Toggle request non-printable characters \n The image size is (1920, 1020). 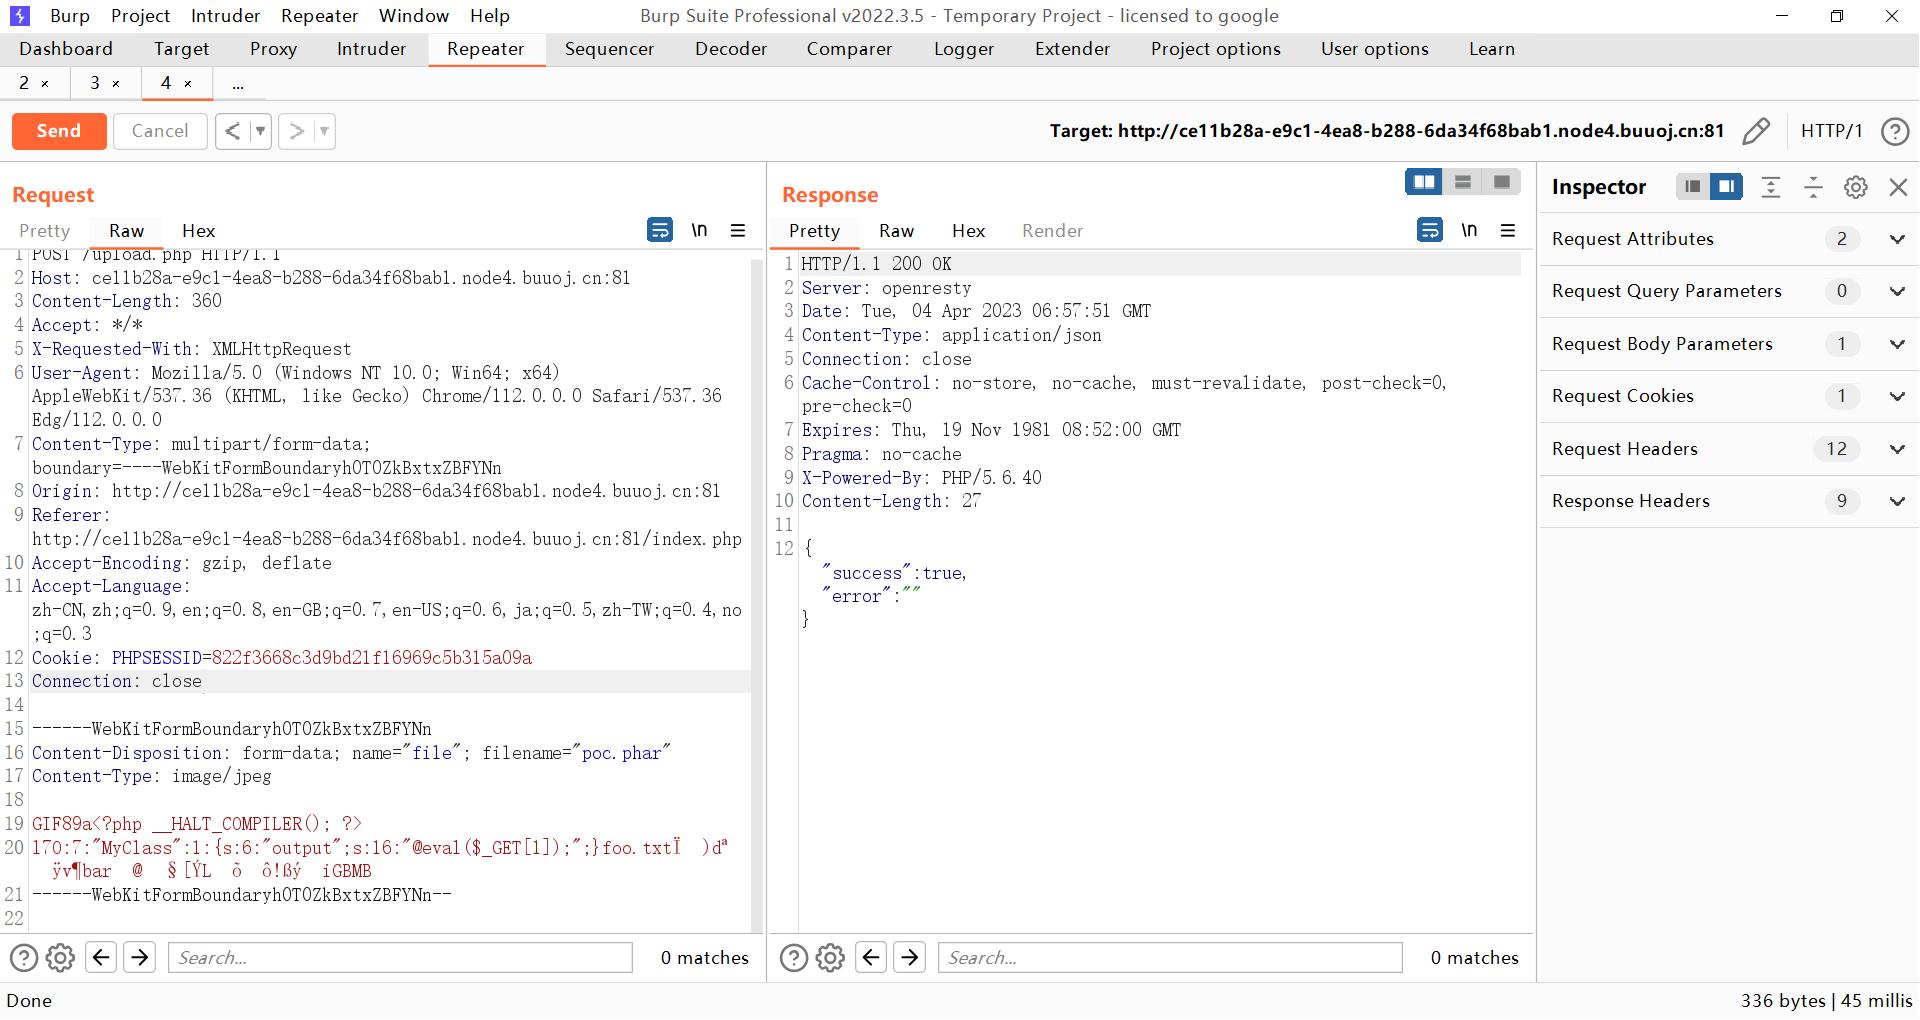(x=699, y=230)
